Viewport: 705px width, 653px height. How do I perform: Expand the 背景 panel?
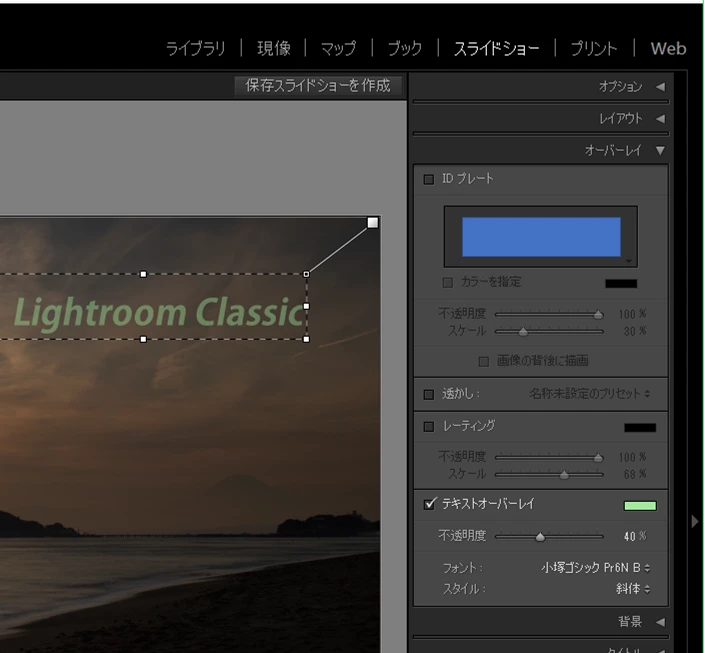coord(660,622)
